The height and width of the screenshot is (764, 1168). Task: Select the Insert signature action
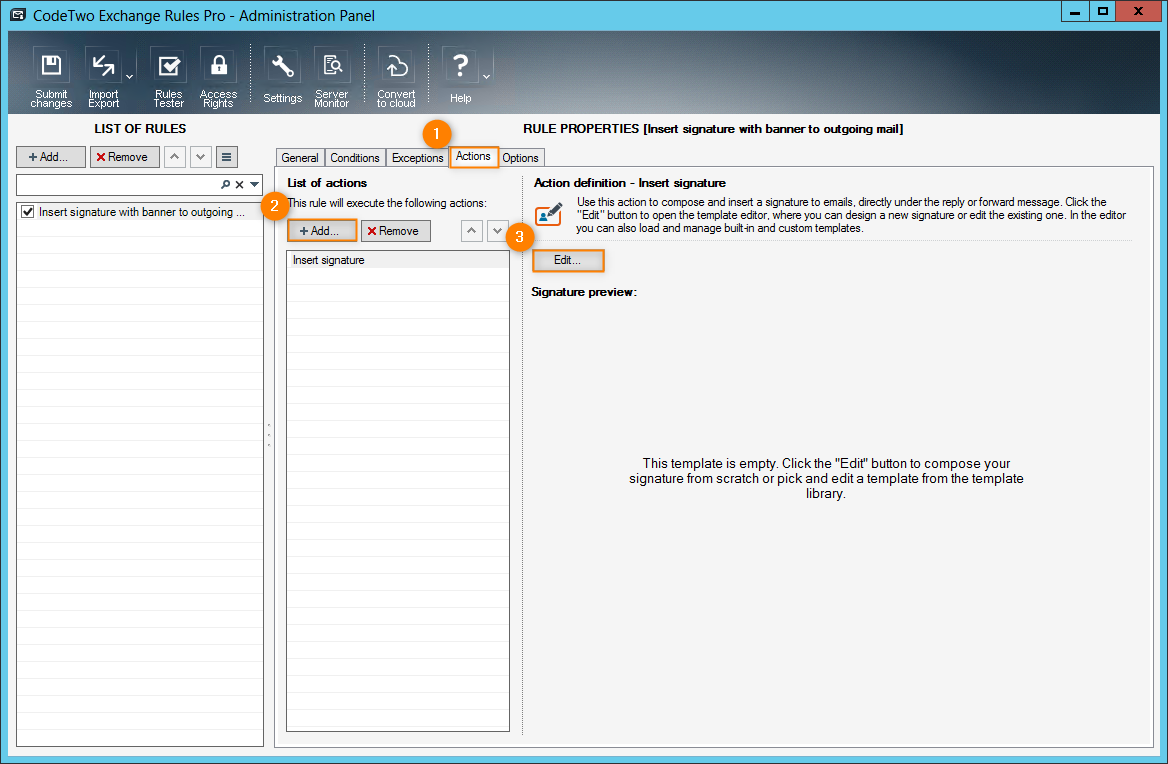(398, 260)
